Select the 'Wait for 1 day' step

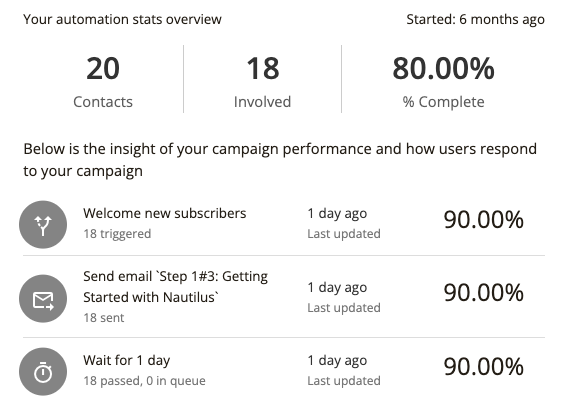click(127, 360)
